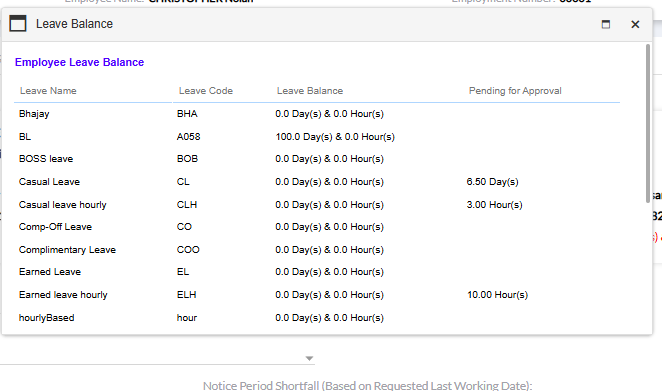The height and width of the screenshot is (391, 662).
Task: Select the Comp-Off Leave name
Action: (55, 227)
